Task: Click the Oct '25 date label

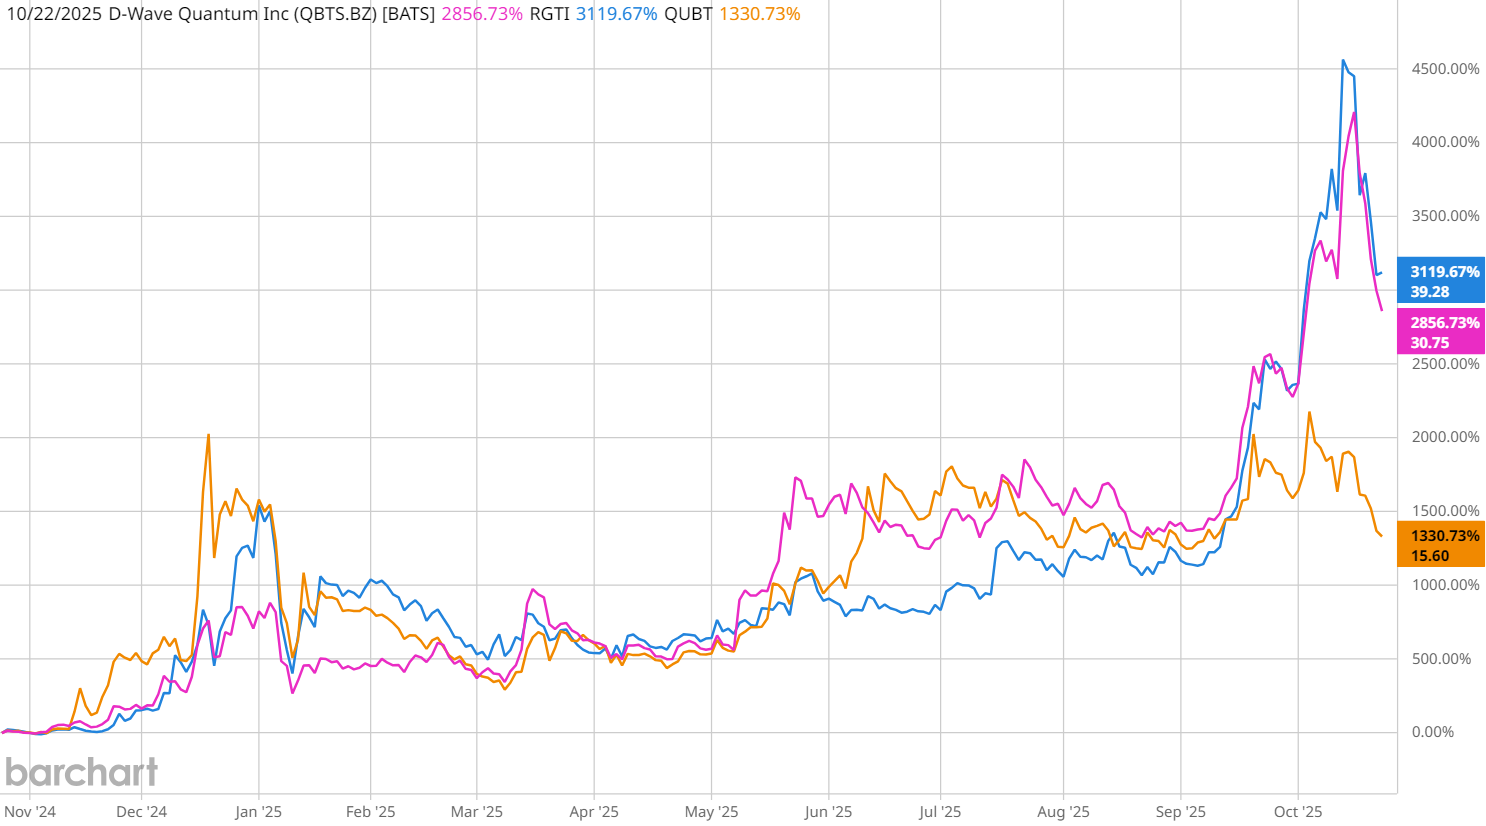Action: (x=1298, y=811)
